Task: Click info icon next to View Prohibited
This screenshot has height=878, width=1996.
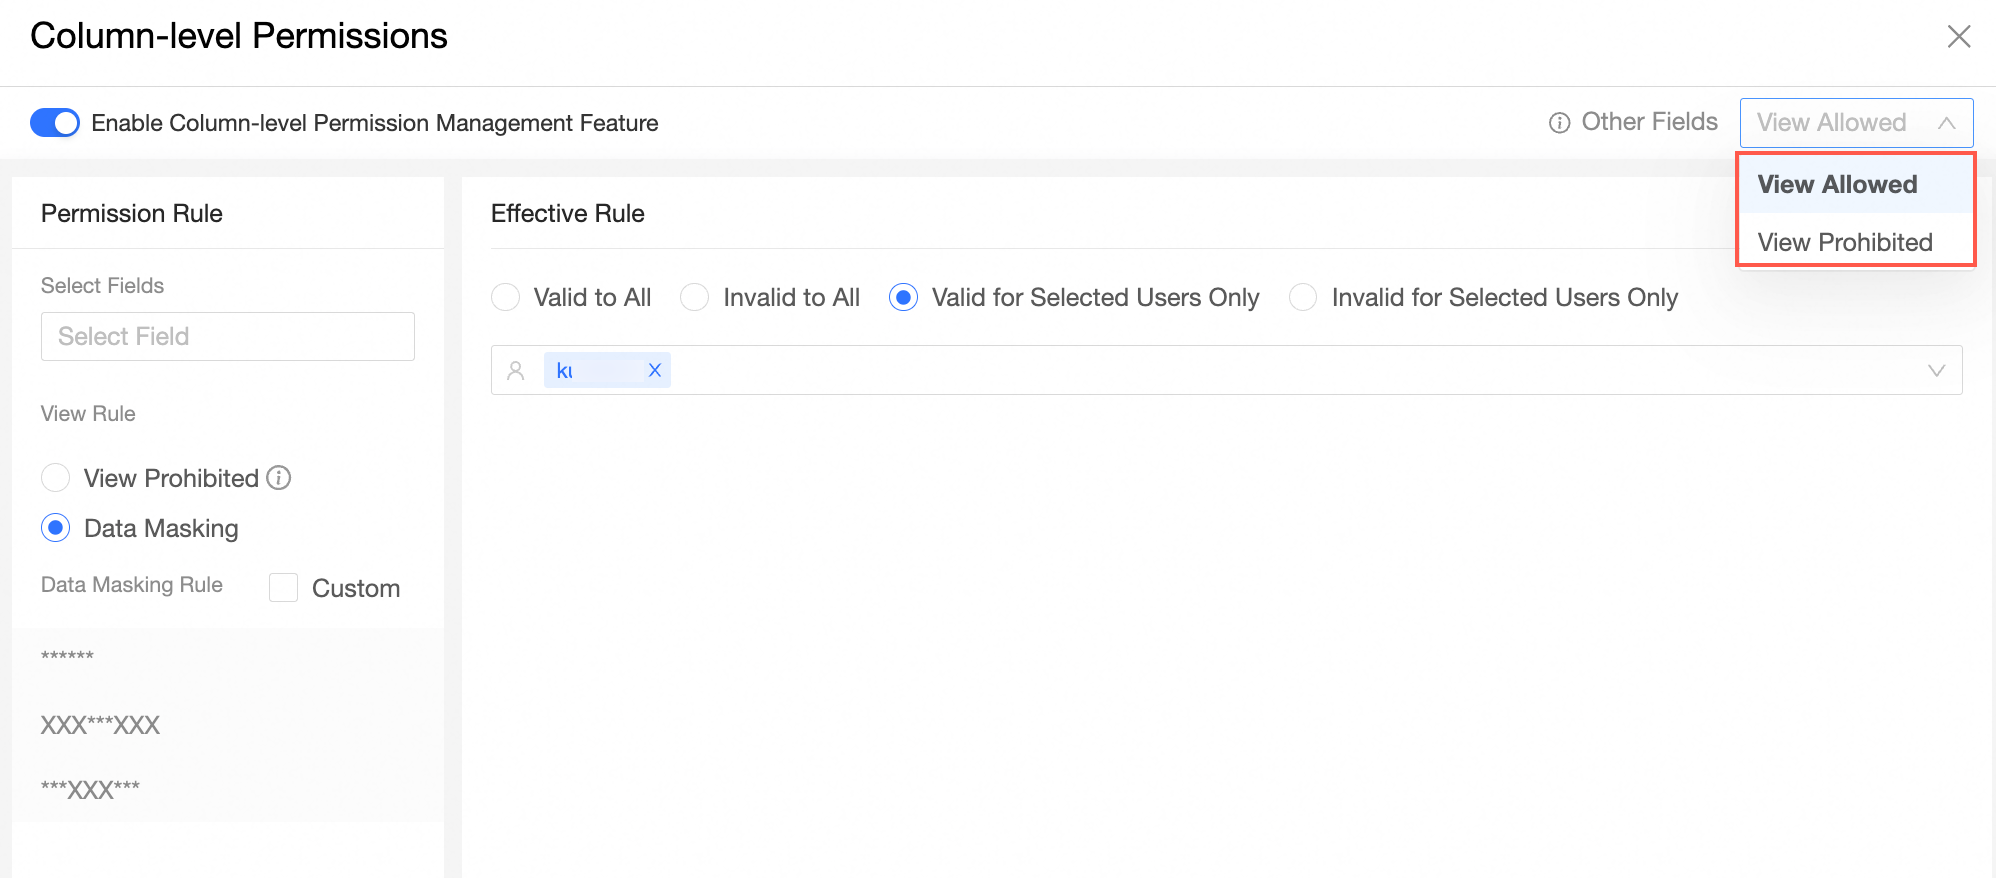Action: [x=279, y=478]
